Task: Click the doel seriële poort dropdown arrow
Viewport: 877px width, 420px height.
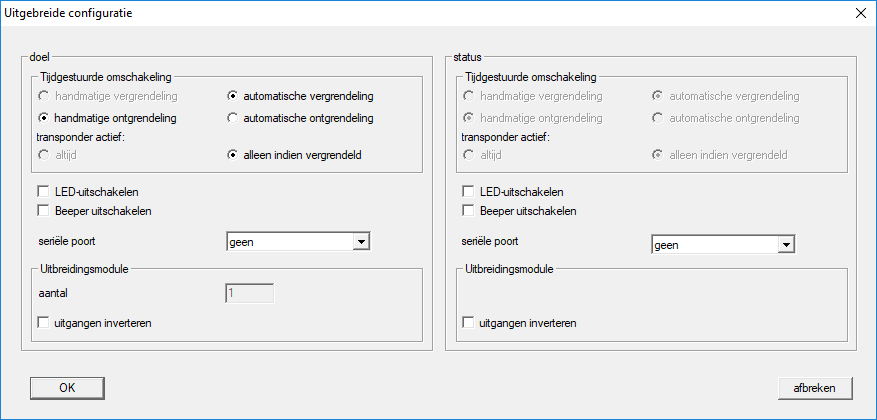Action: 363,241
